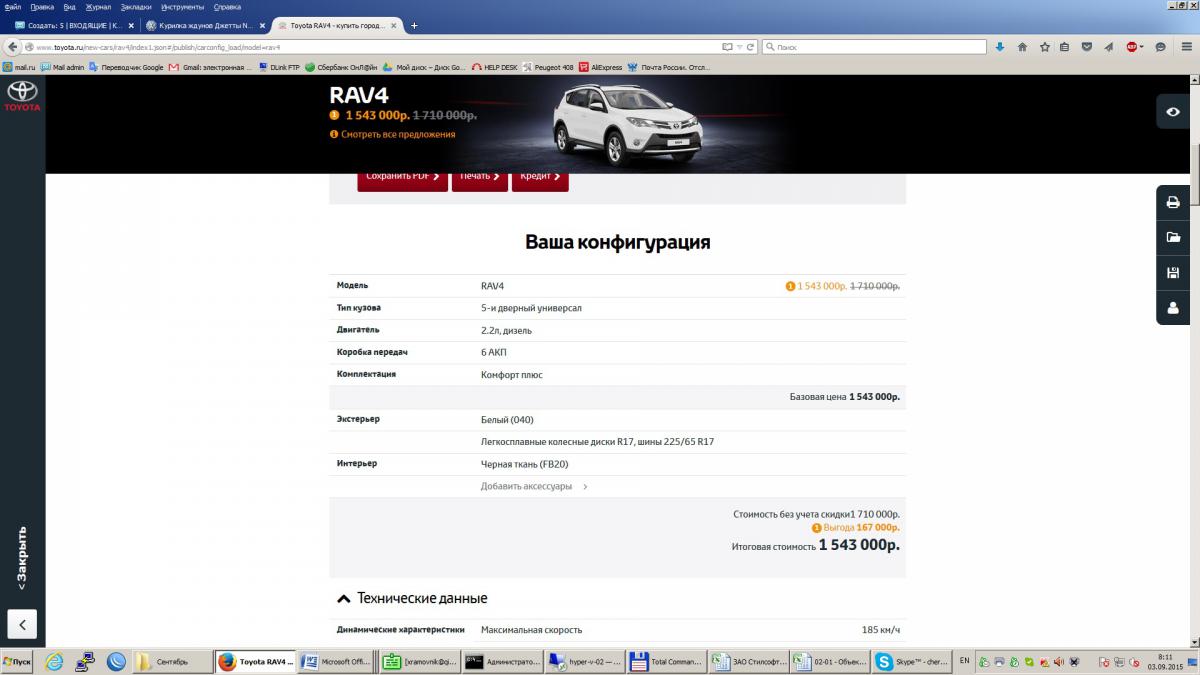Open the Смотреть все предложения link
This screenshot has width=1200, height=675.
[x=397, y=134]
